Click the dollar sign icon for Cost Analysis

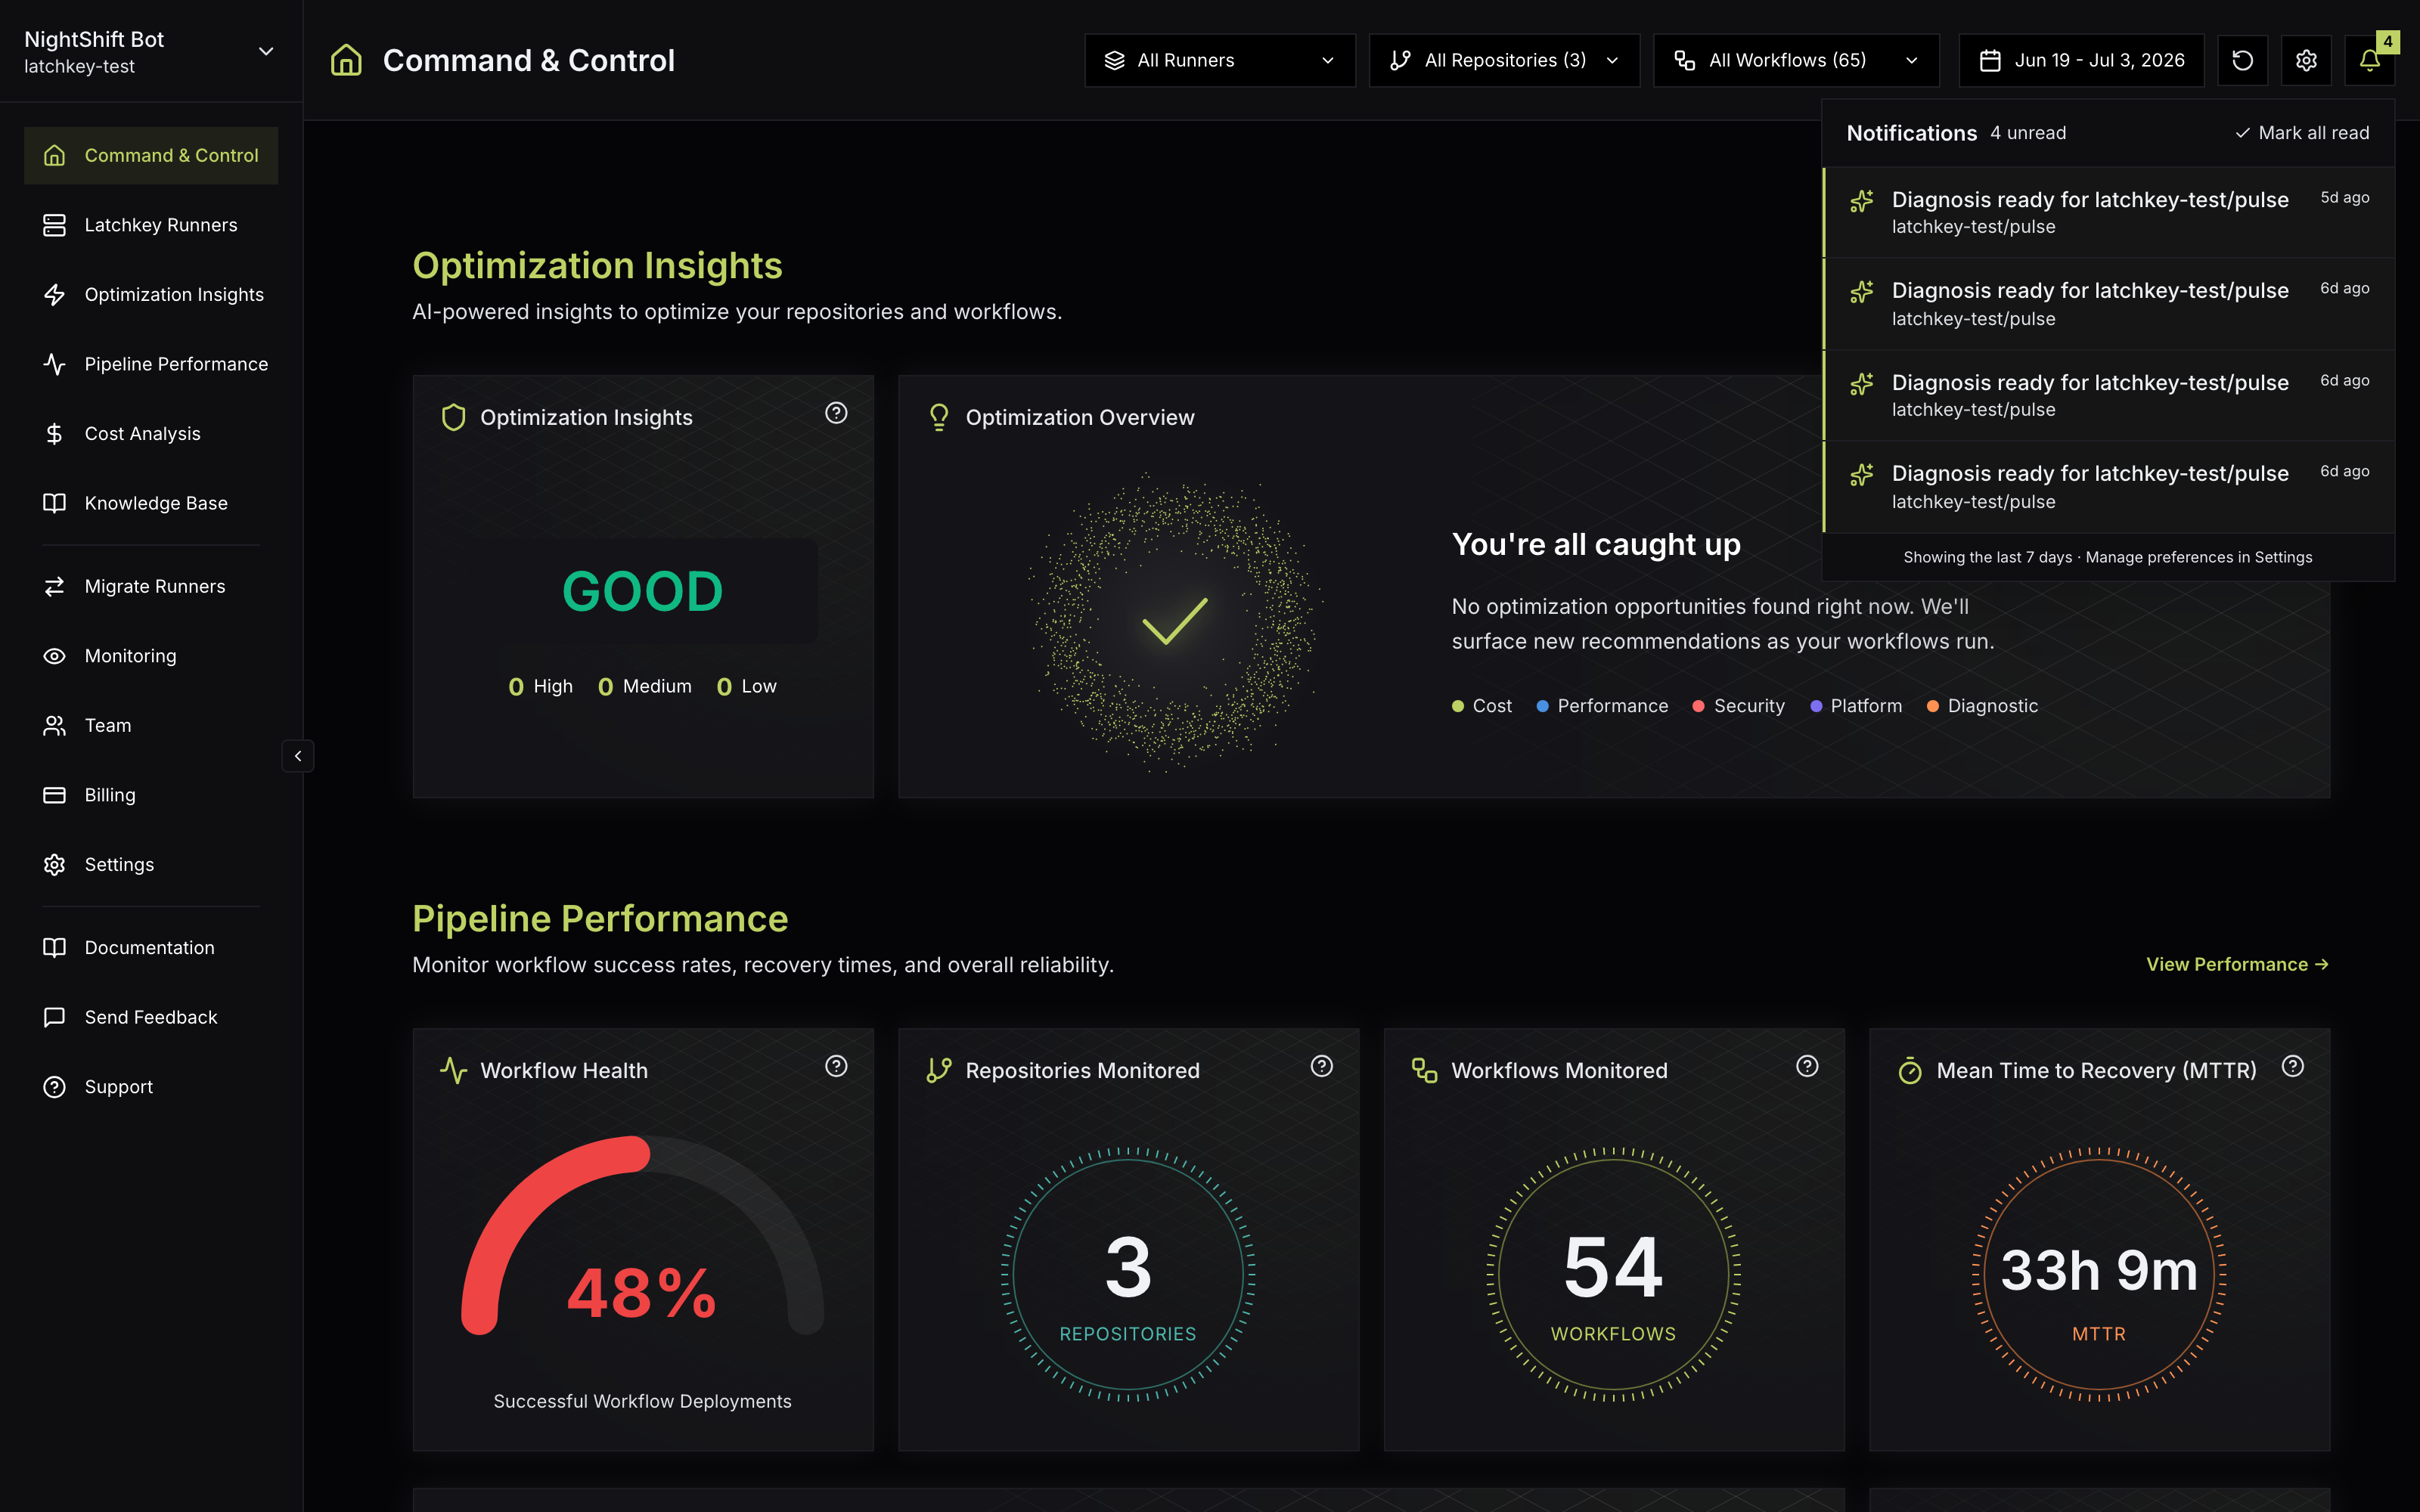coord(54,433)
